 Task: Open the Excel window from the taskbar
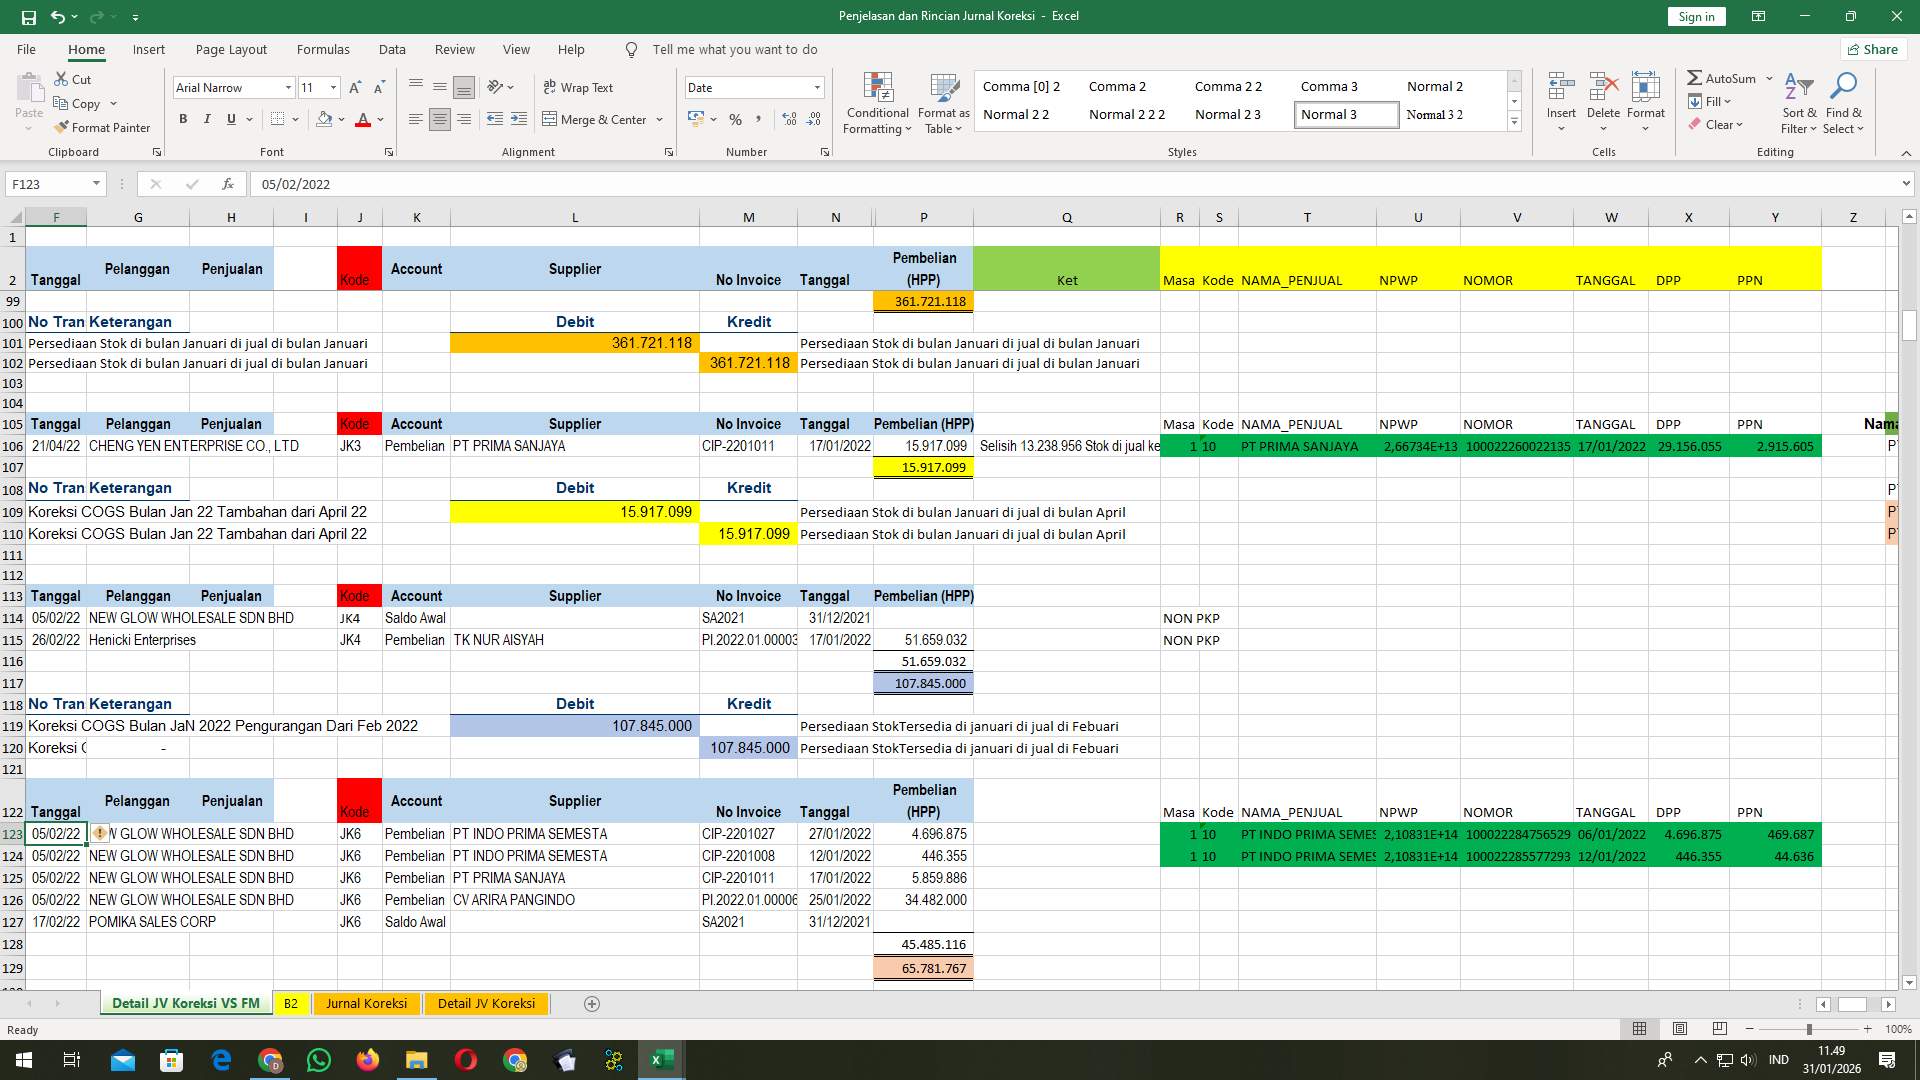[x=660, y=1060]
